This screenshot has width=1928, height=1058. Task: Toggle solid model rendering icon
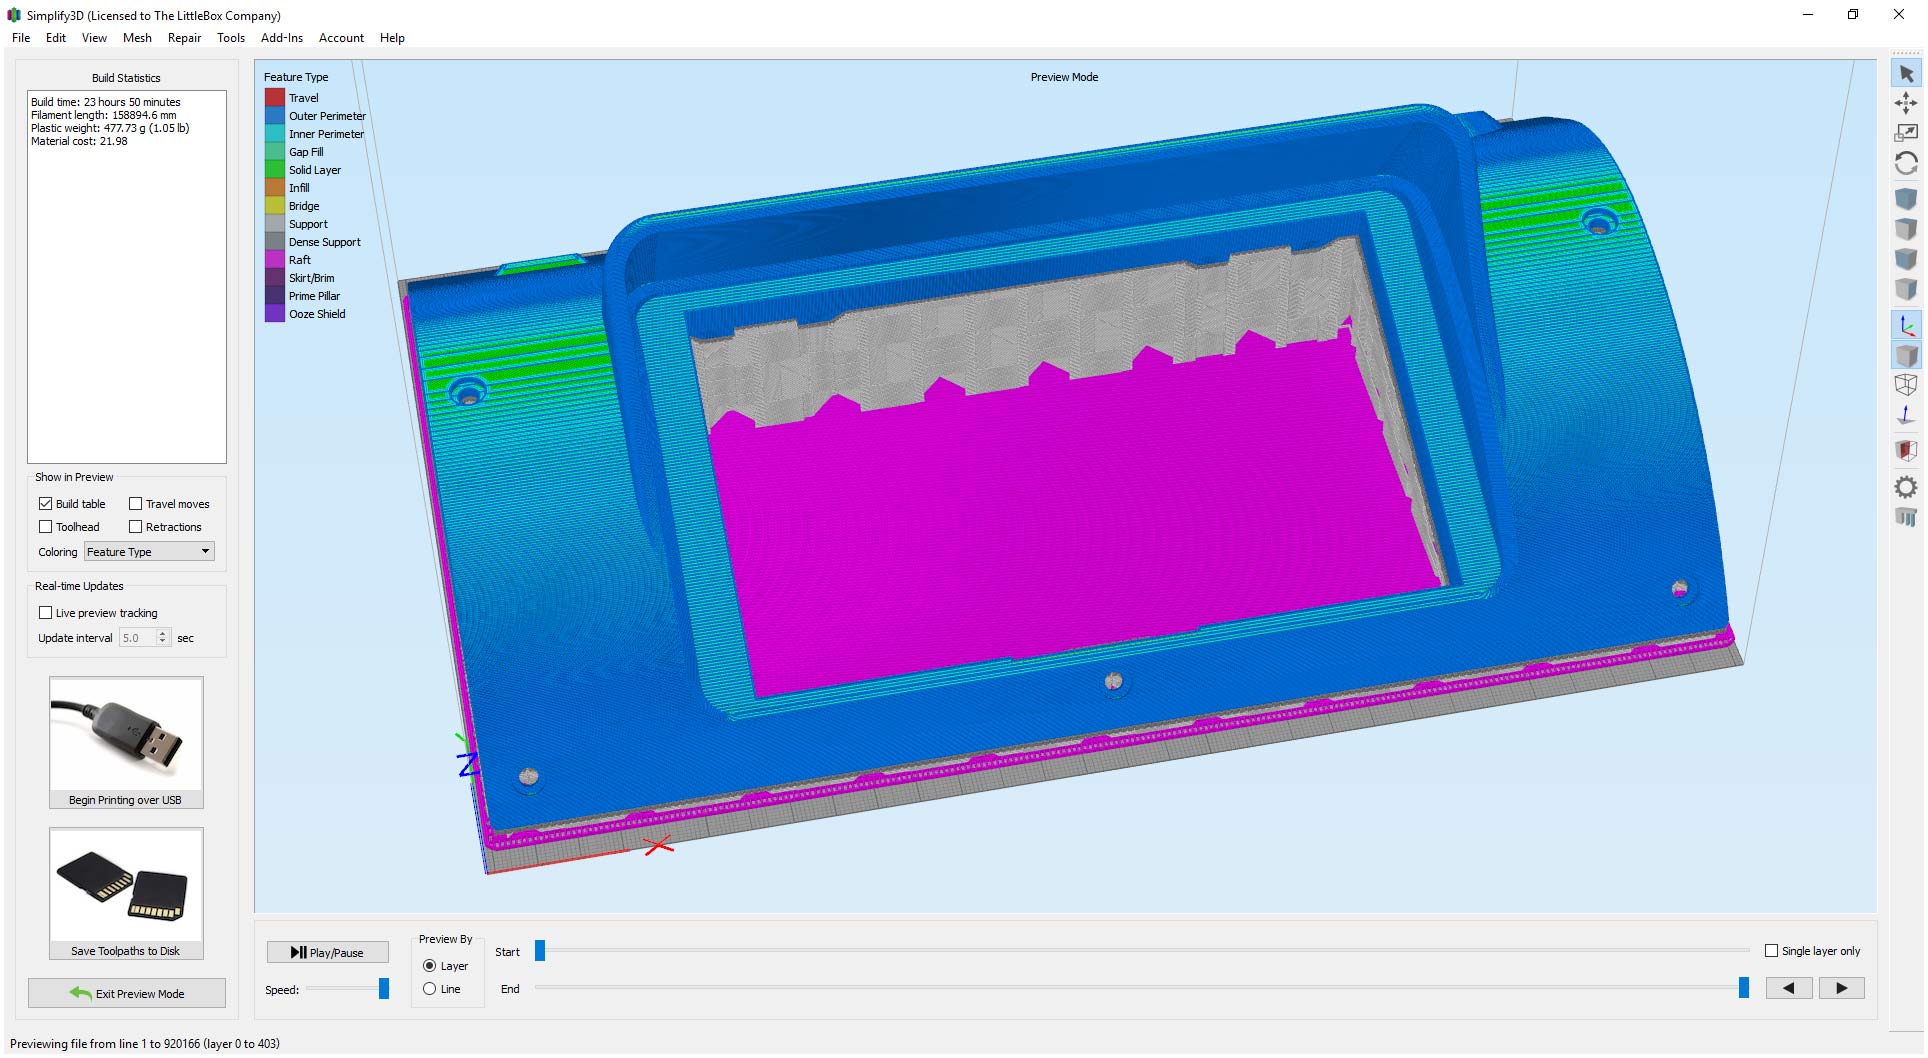point(1906,355)
